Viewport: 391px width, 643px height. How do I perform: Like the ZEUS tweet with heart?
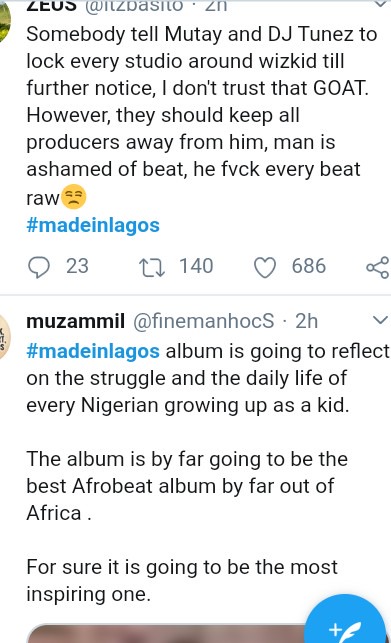(265, 267)
